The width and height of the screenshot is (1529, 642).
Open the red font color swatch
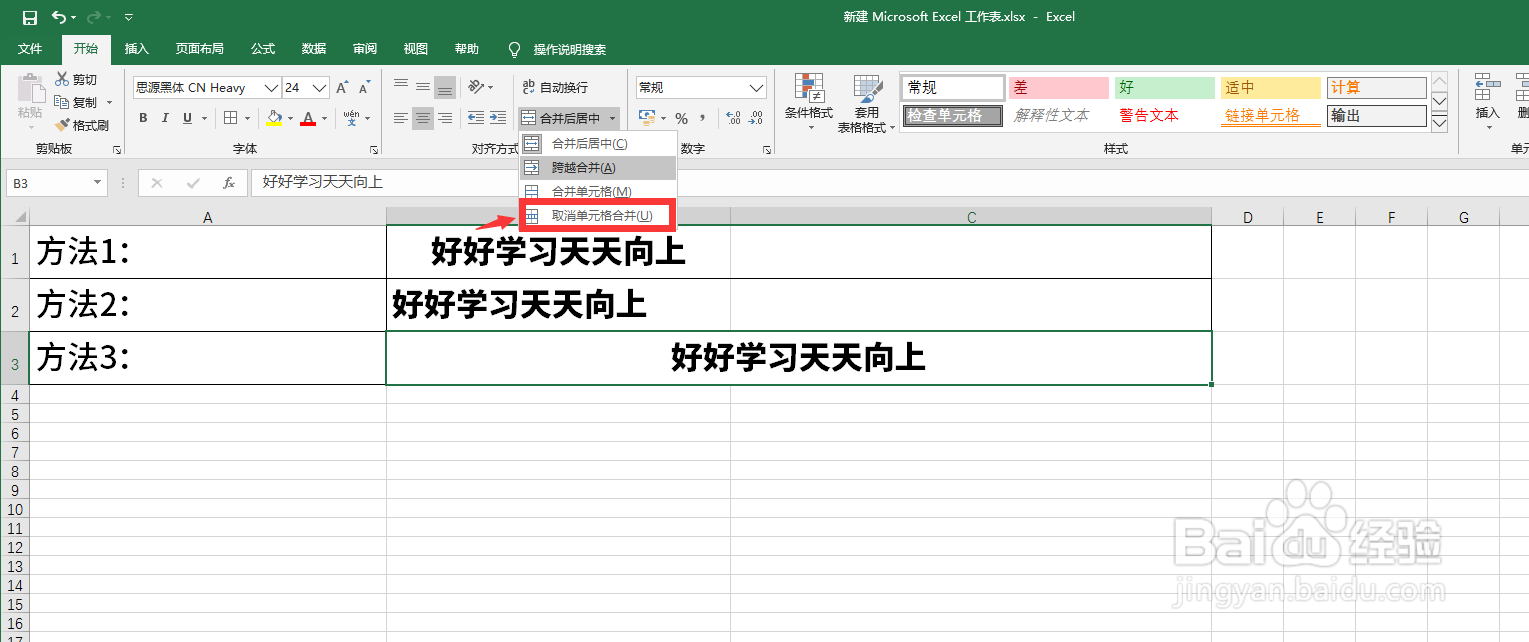309,120
